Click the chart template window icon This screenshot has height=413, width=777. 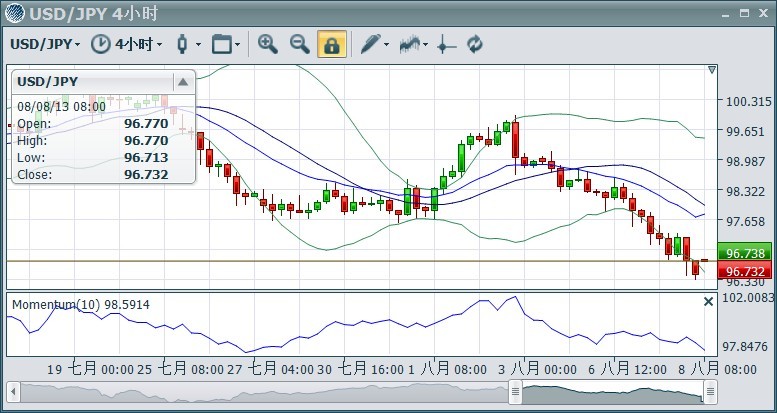(x=222, y=44)
